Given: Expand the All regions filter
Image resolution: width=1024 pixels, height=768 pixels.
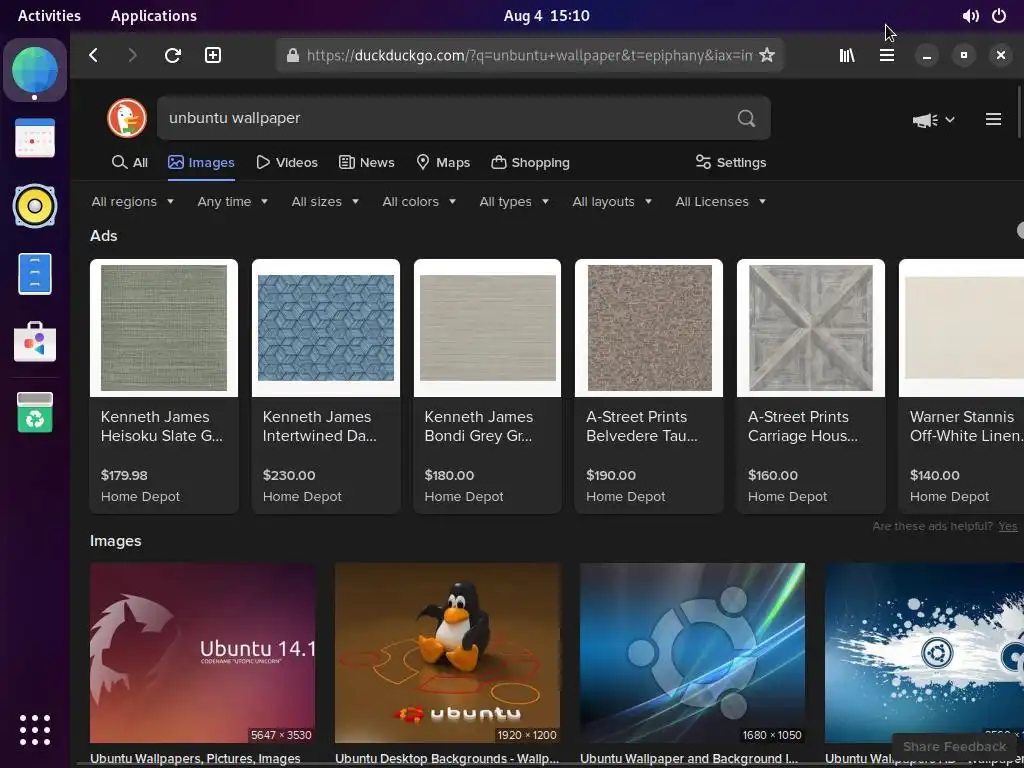Looking at the screenshot, I should pyautogui.click(x=133, y=202).
